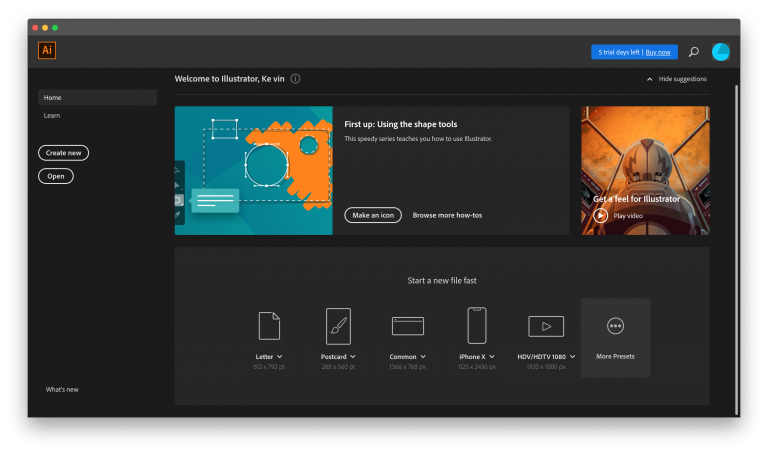Image resolution: width=768 pixels, height=454 pixels.
Task: Select the Home sidebar item
Action: coord(97,97)
